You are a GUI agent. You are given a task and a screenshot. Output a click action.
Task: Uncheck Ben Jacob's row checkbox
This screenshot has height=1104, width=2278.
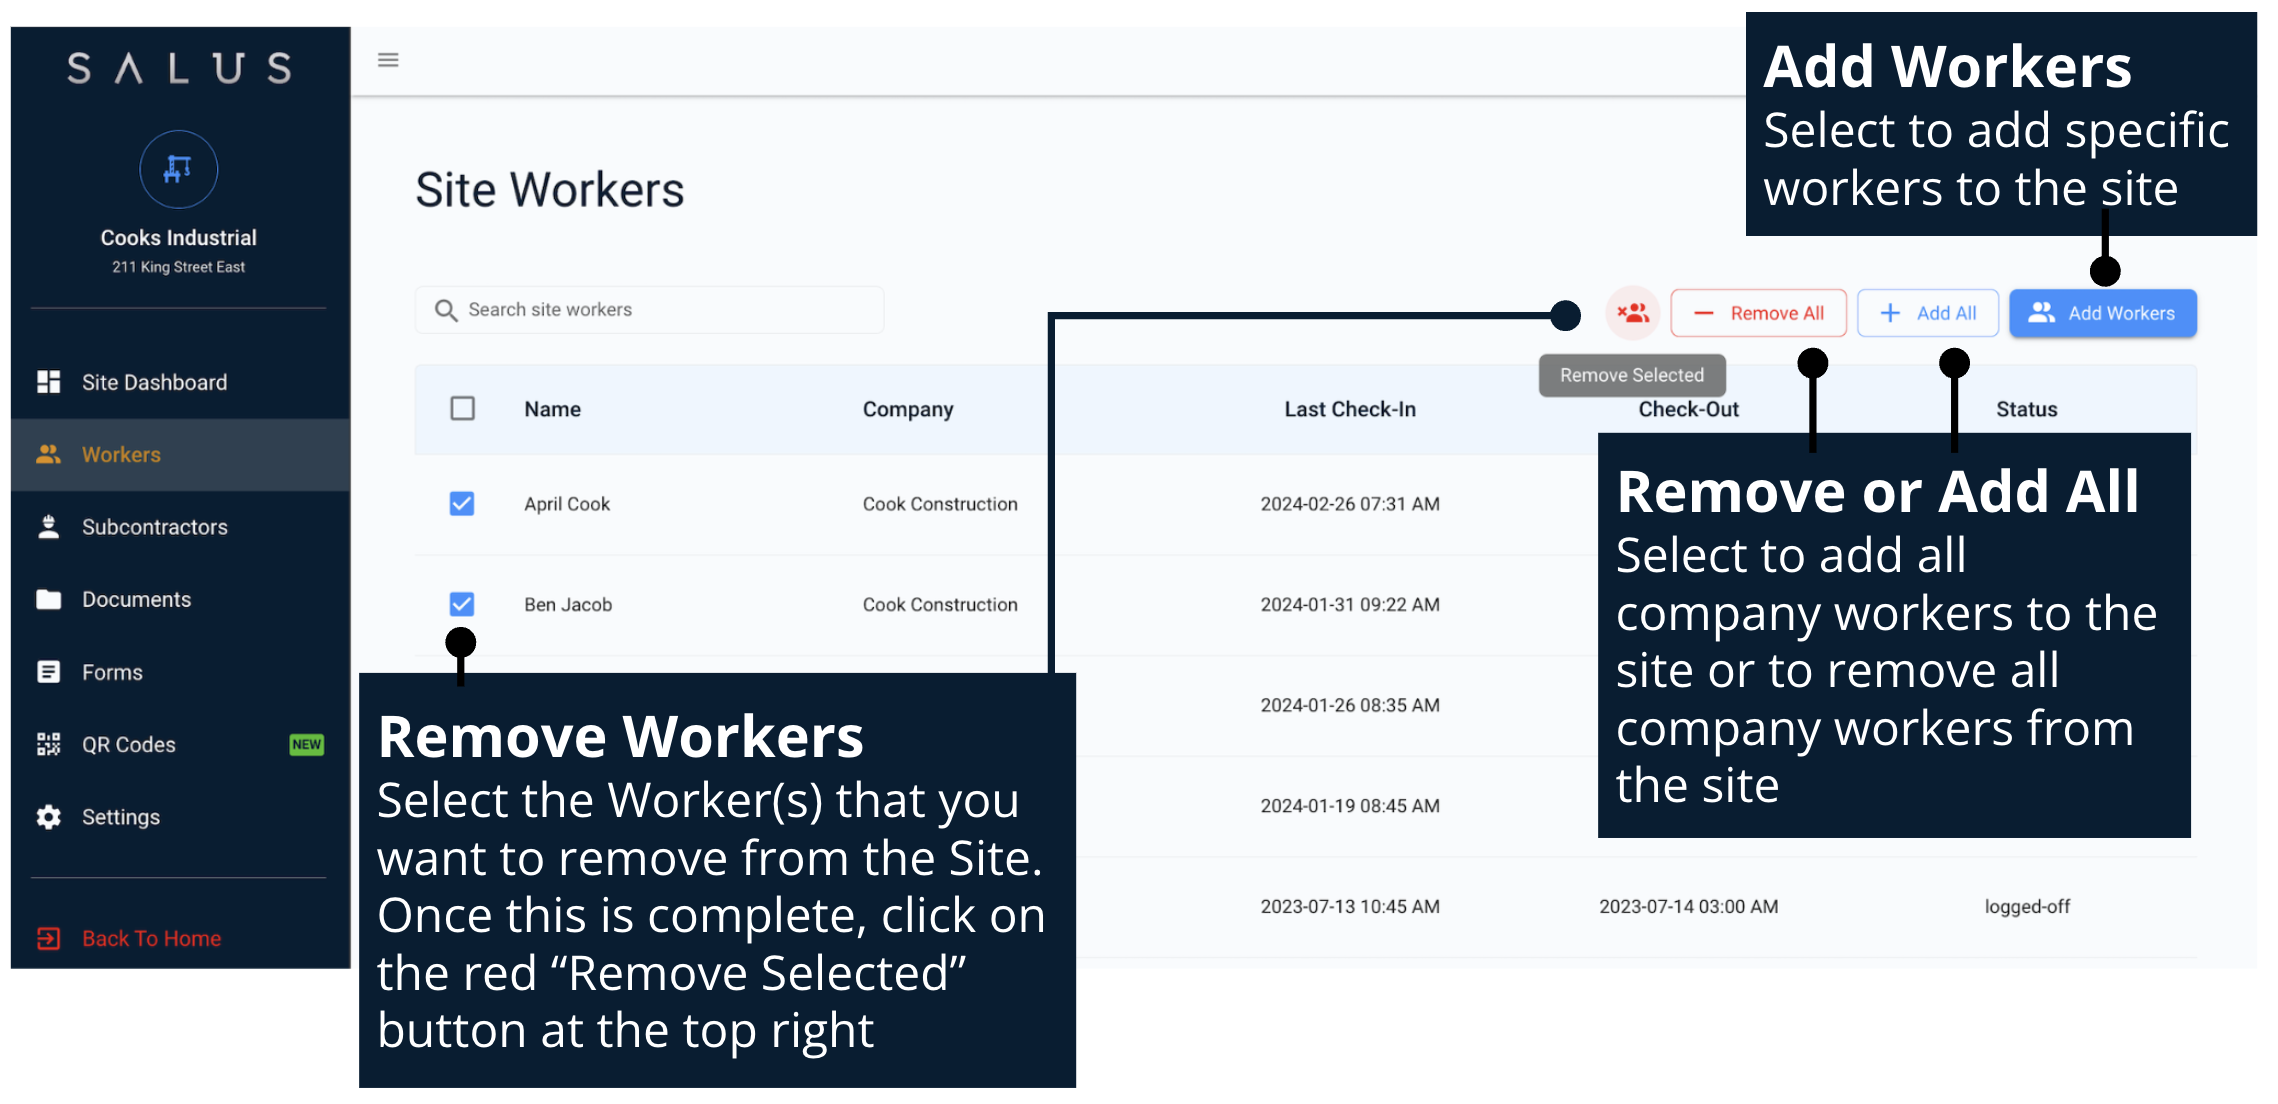point(462,604)
